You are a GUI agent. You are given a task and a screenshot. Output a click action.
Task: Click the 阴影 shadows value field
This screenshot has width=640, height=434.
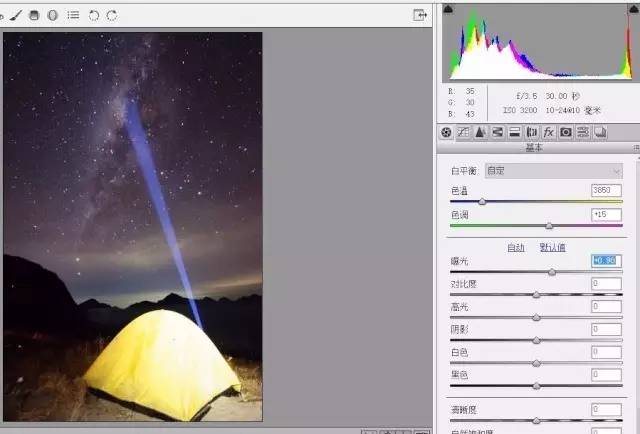[x=607, y=329]
